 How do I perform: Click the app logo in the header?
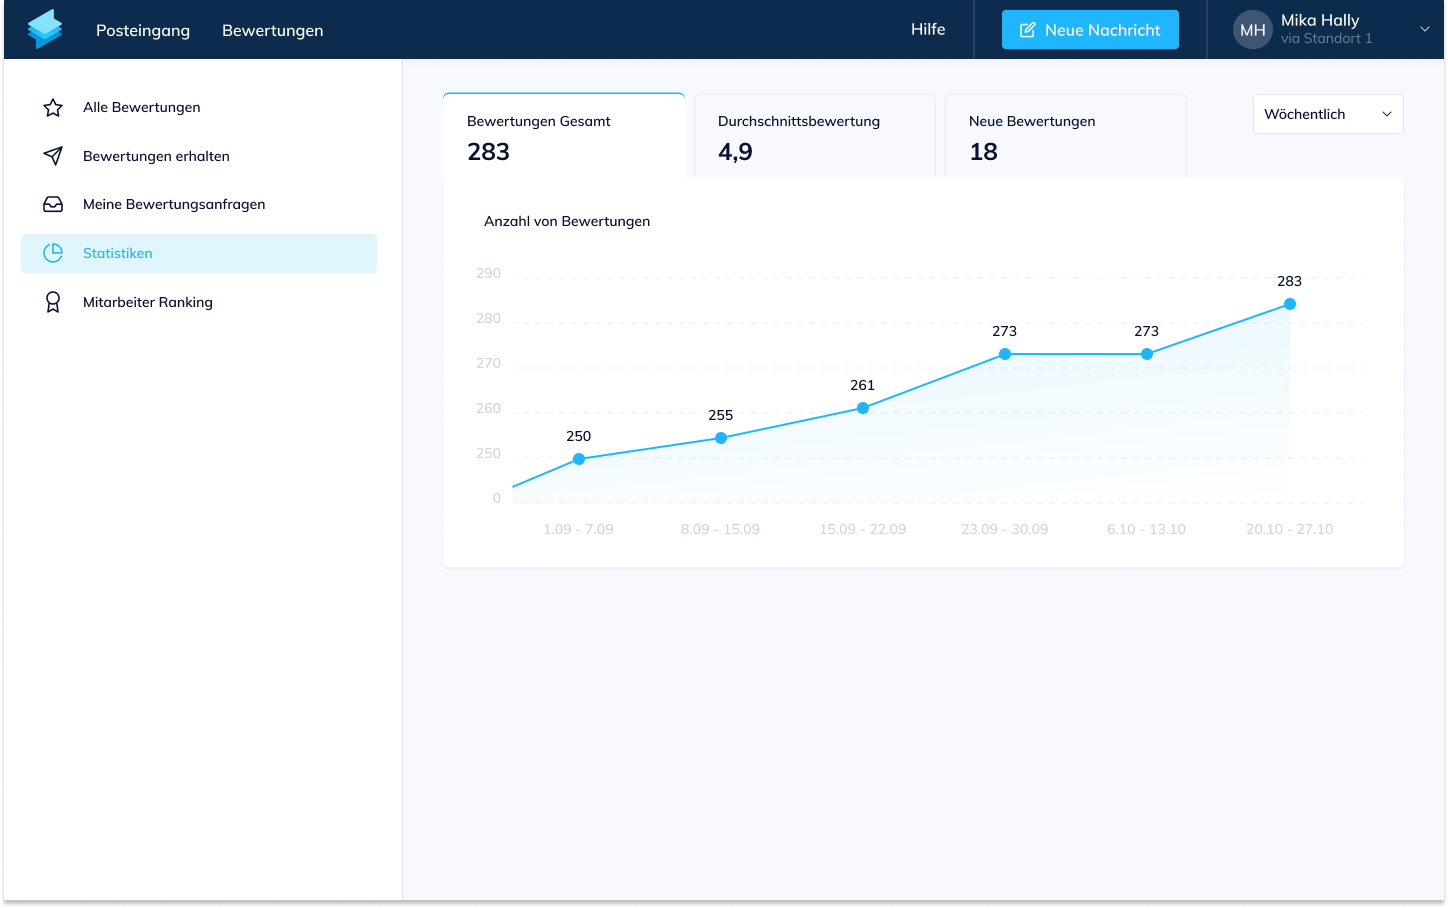(45, 29)
